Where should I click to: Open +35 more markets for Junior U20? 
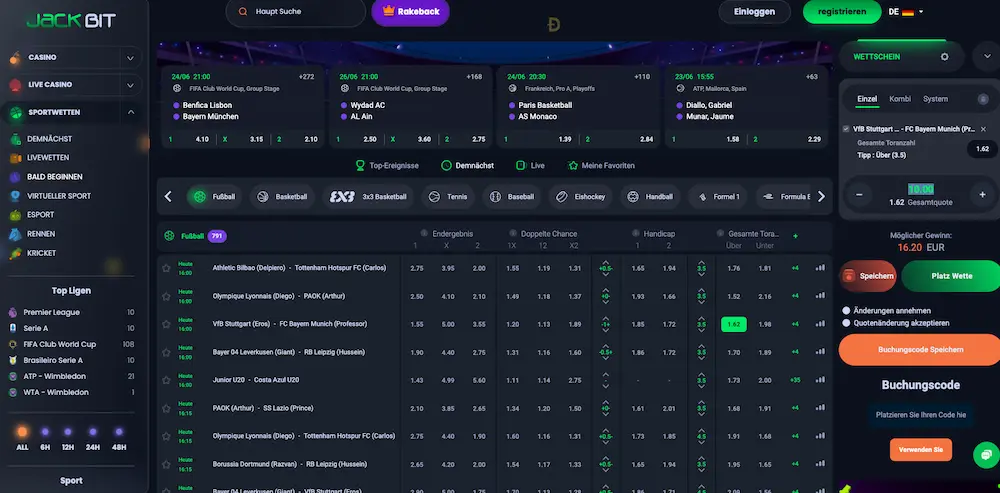[x=795, y=380]
